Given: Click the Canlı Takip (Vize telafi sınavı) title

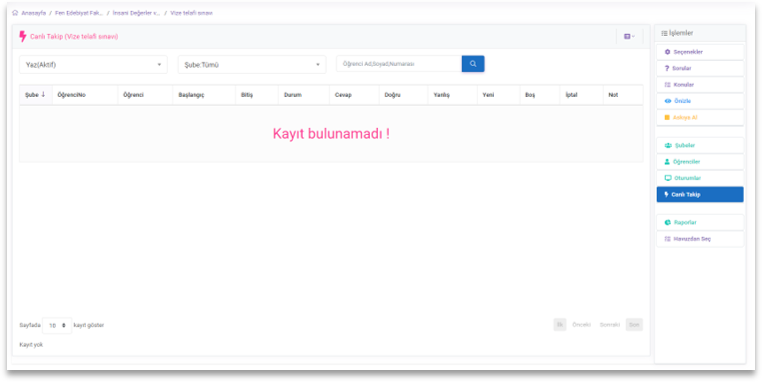Looking at the screenshot, I should (x=74, y=36).
